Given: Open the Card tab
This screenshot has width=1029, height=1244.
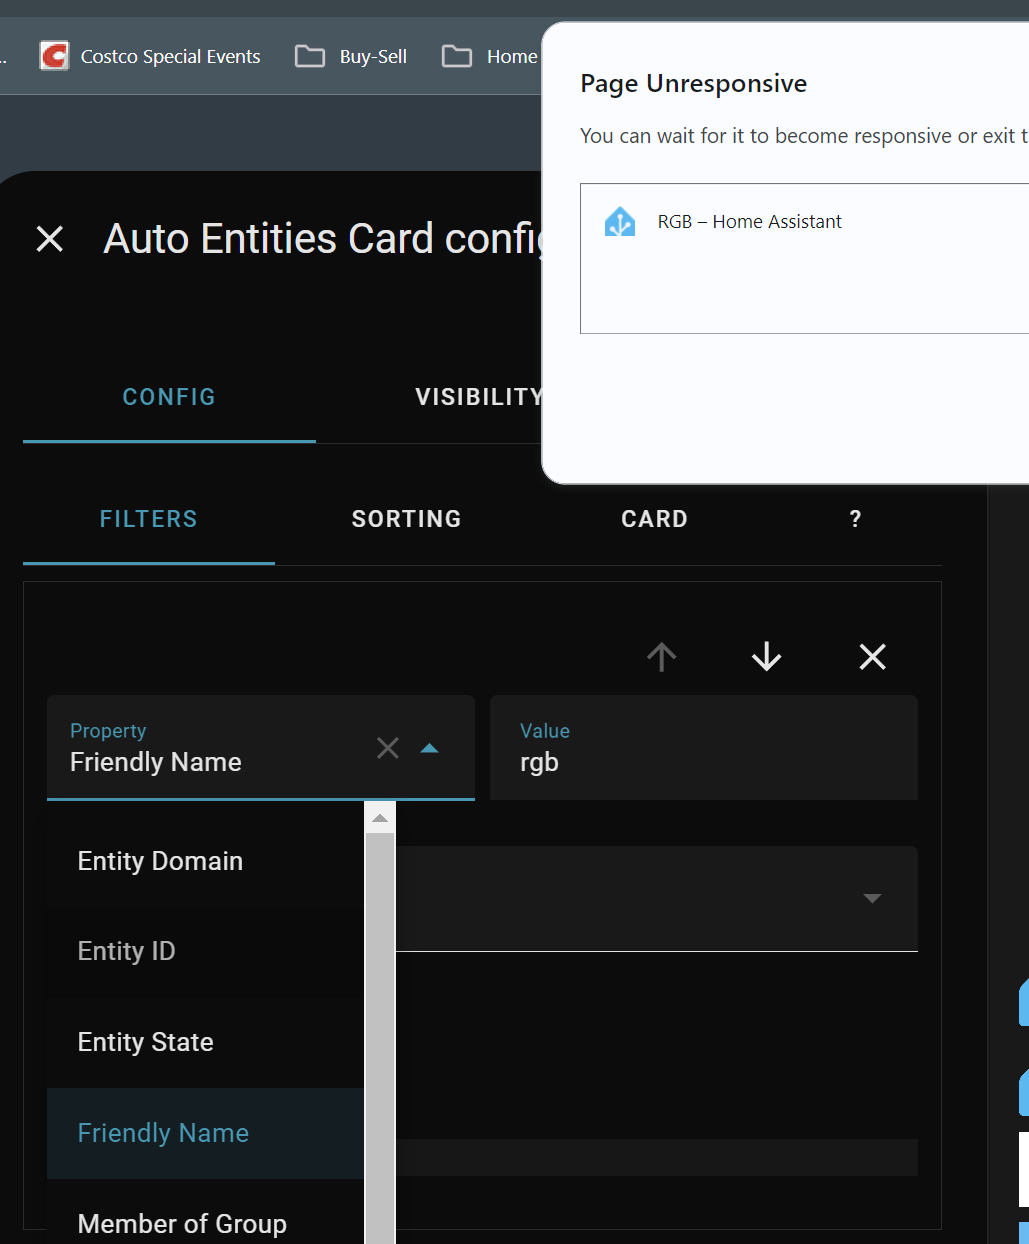Looking at the screenshot, I should click(x=654, y=519).
